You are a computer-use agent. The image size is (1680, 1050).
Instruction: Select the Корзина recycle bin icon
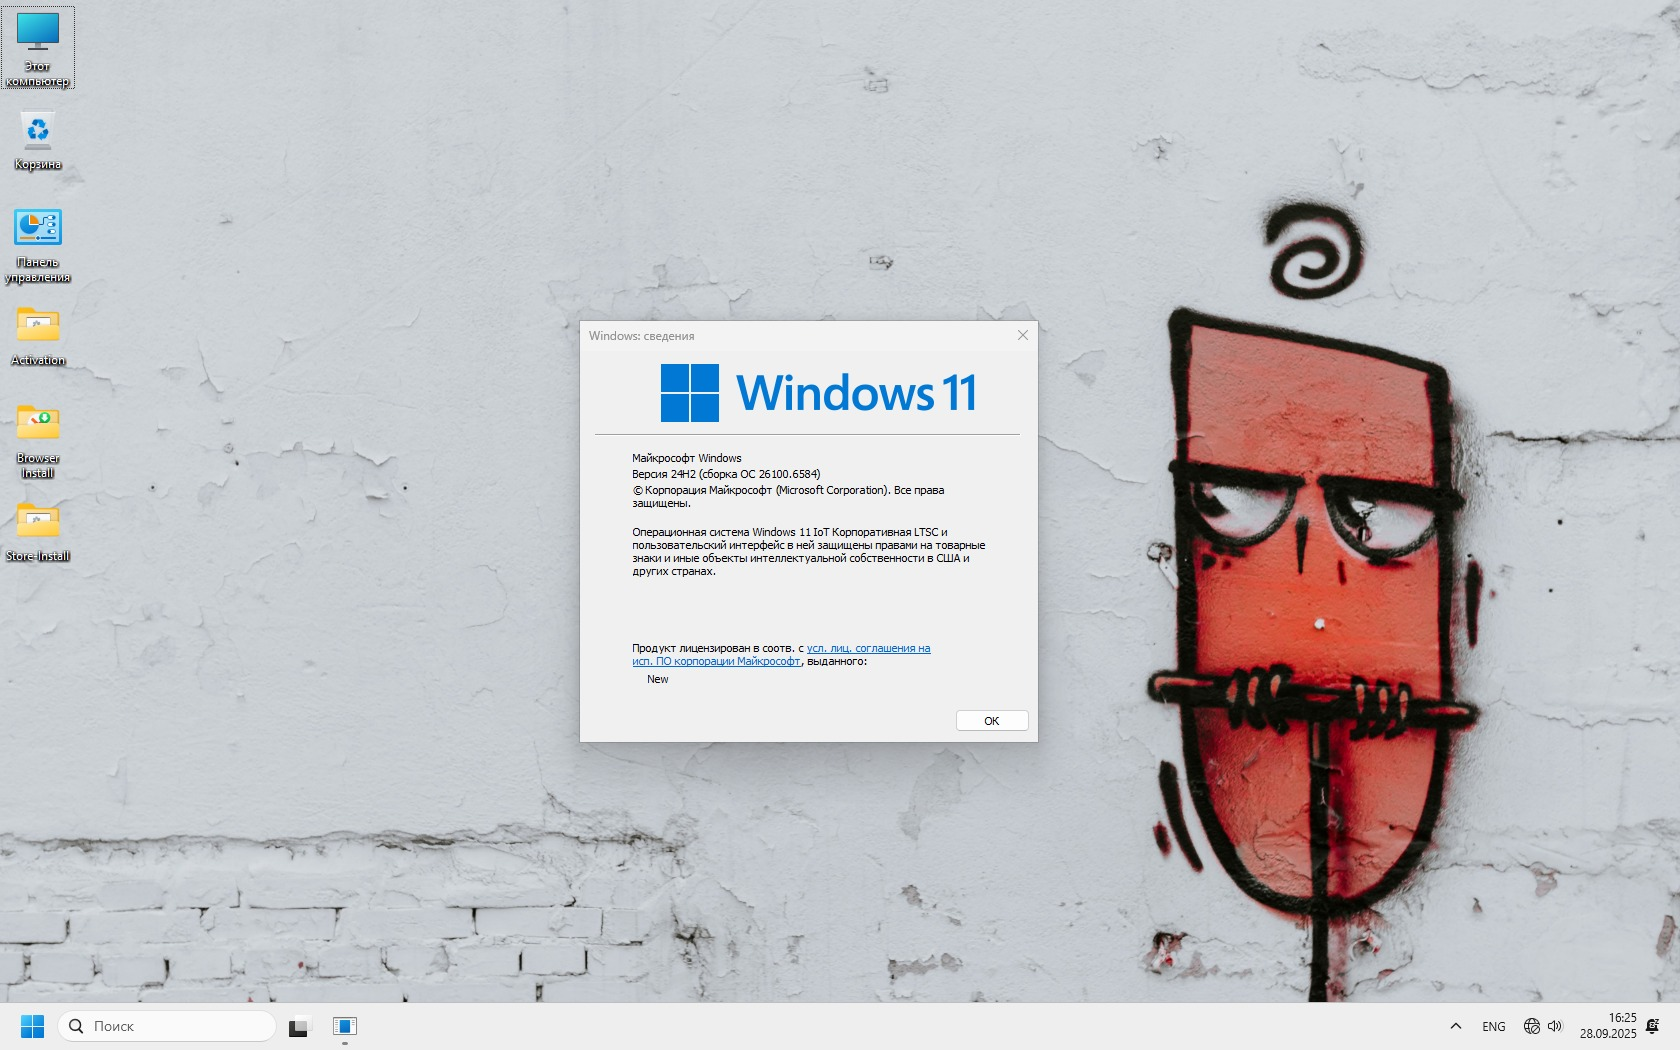38,140
